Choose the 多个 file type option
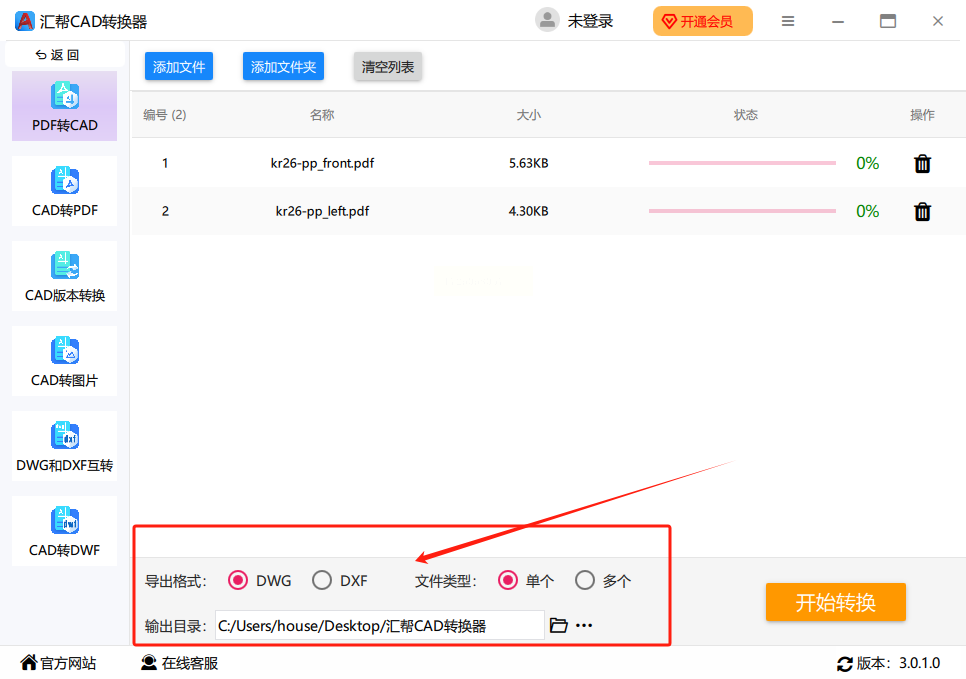This screenshot has width=966, height=679. [585, 580]
